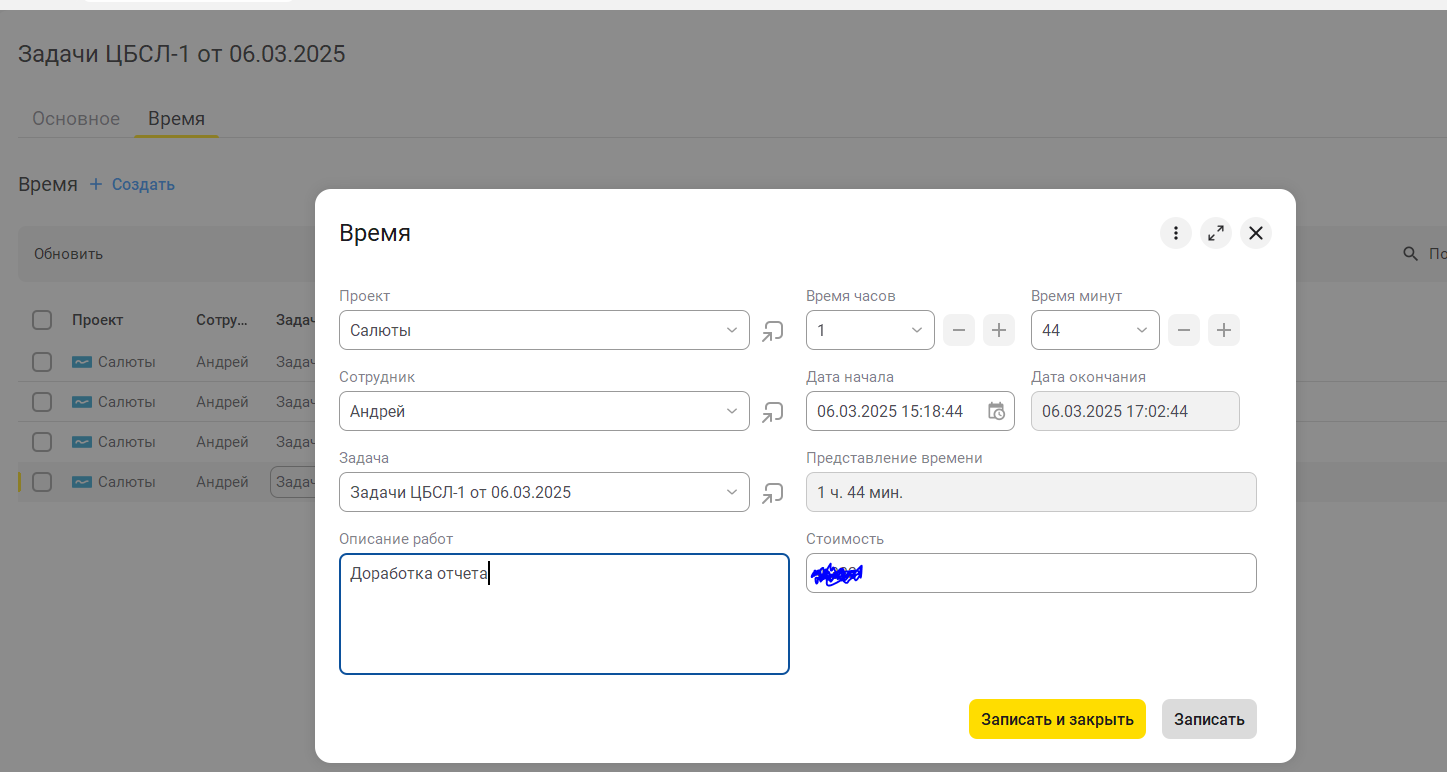
Task: Click the Стоимость input field
Action: (x=1031, y=573)
